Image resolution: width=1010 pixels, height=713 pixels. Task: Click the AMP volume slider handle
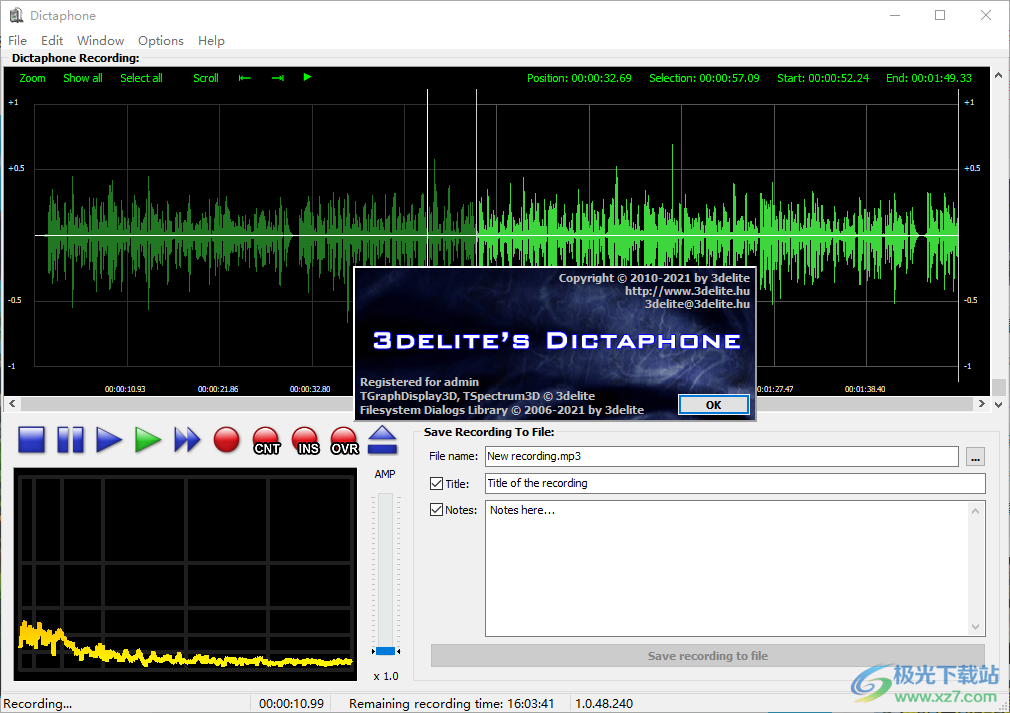point(385,651)
